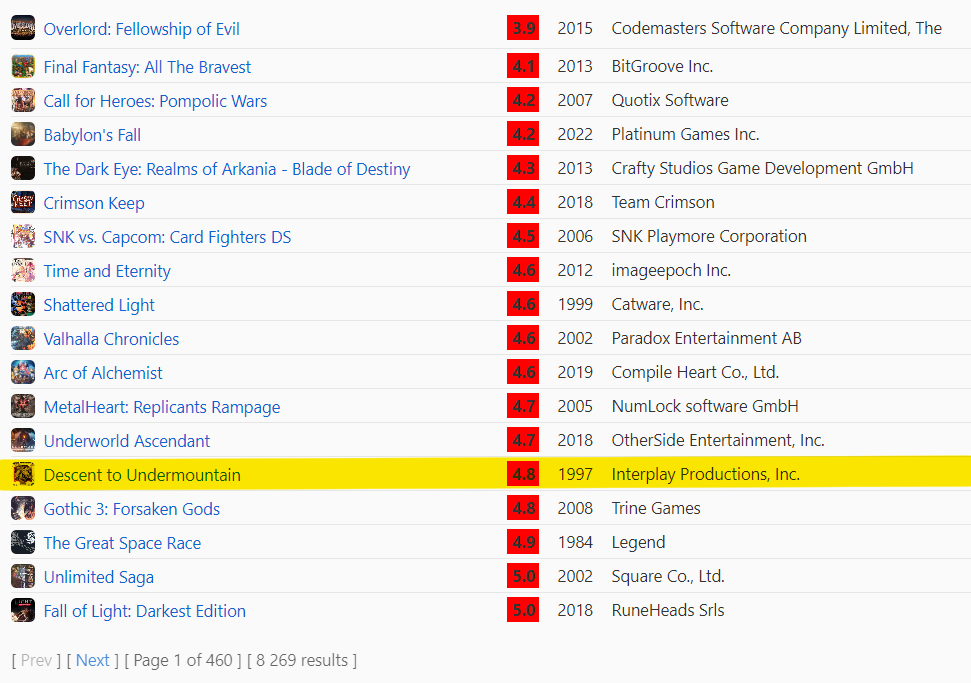Open the Overlord: Fellowship of Evil link
This screenshot has height=683, width=971.
141,29
